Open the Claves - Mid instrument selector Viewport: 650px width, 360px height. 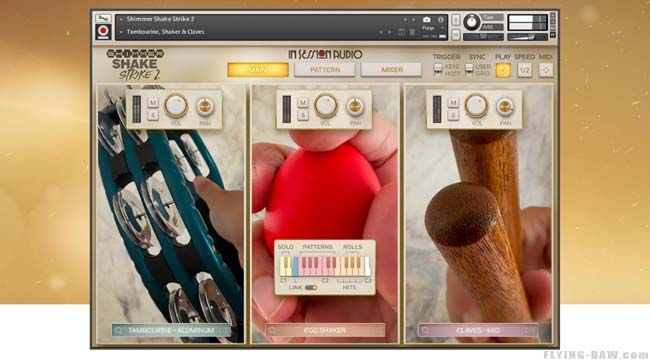pos(478,331)
